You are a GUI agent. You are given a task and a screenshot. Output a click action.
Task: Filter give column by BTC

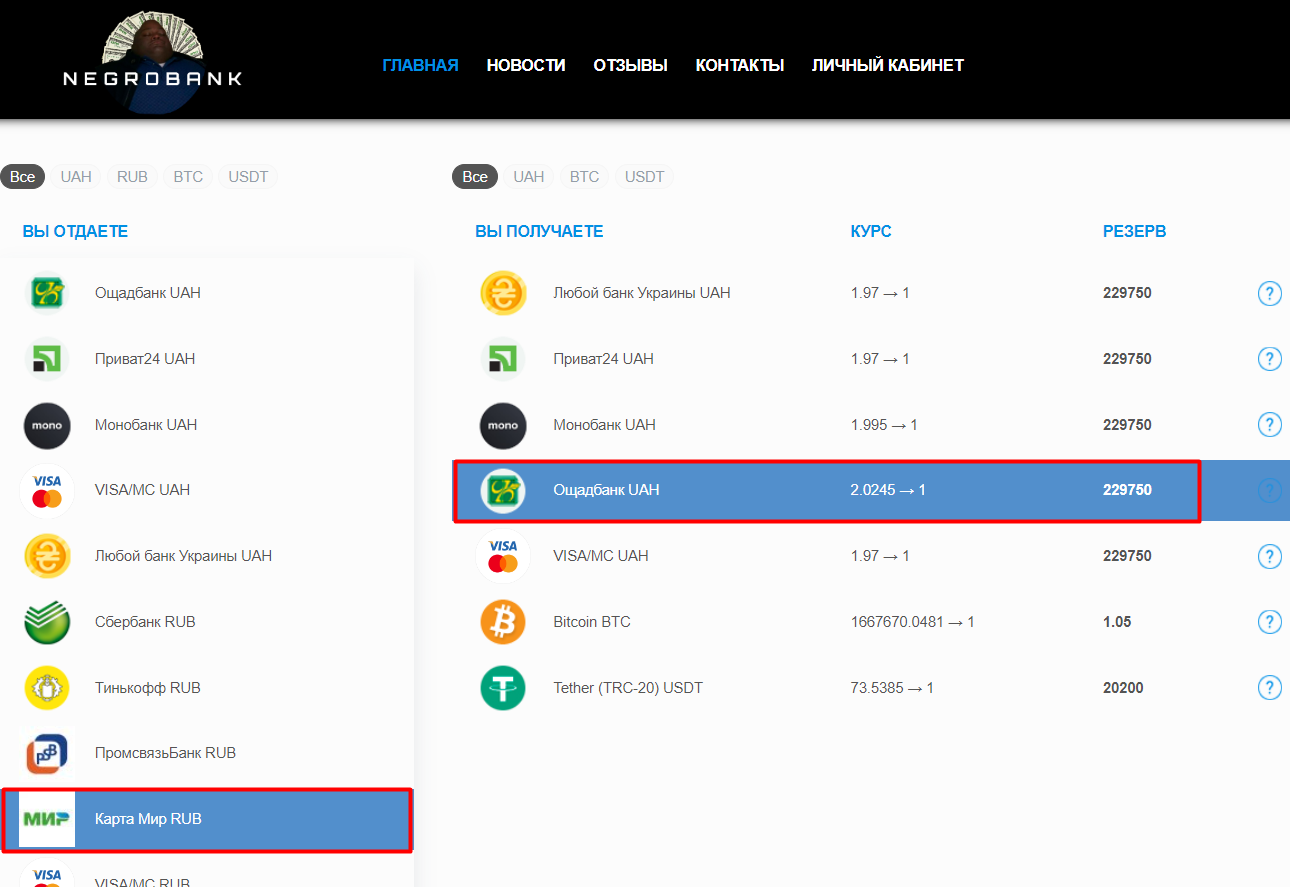(188, 177)
